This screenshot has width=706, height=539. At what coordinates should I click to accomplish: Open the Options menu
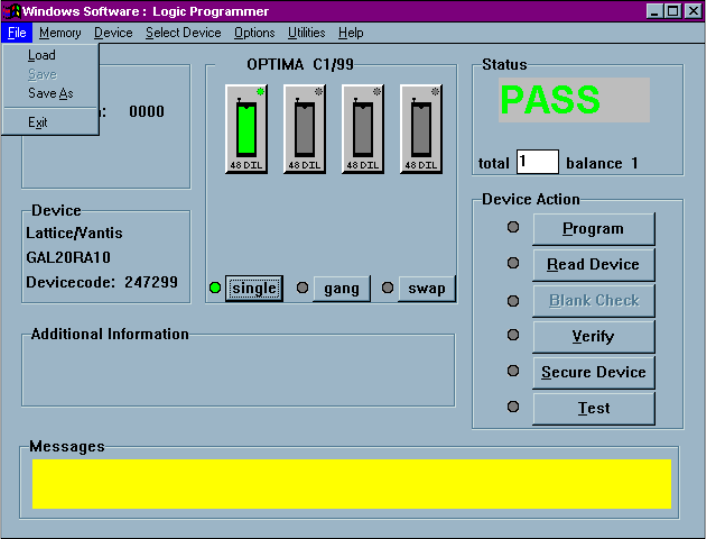pyautogui.click(x=254, y=33)
